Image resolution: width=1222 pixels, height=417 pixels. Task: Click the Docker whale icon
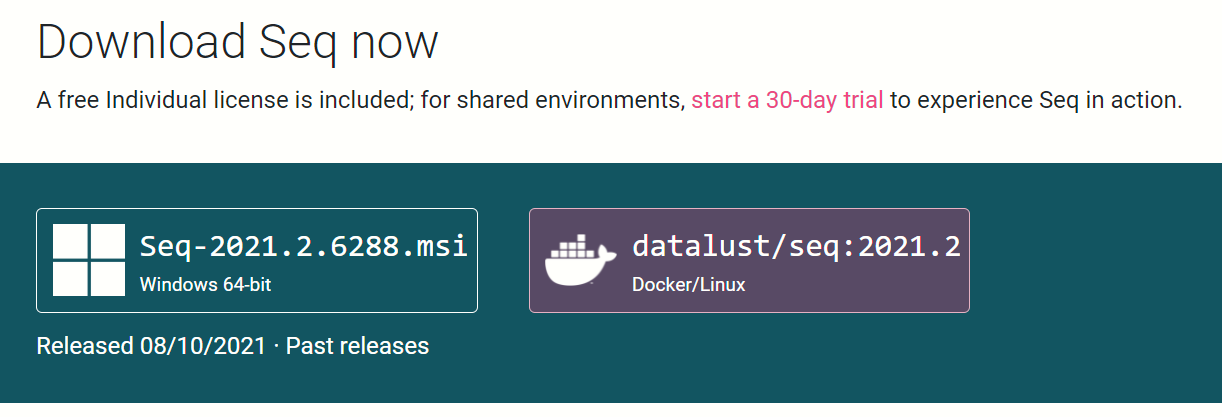click(580, 261)
